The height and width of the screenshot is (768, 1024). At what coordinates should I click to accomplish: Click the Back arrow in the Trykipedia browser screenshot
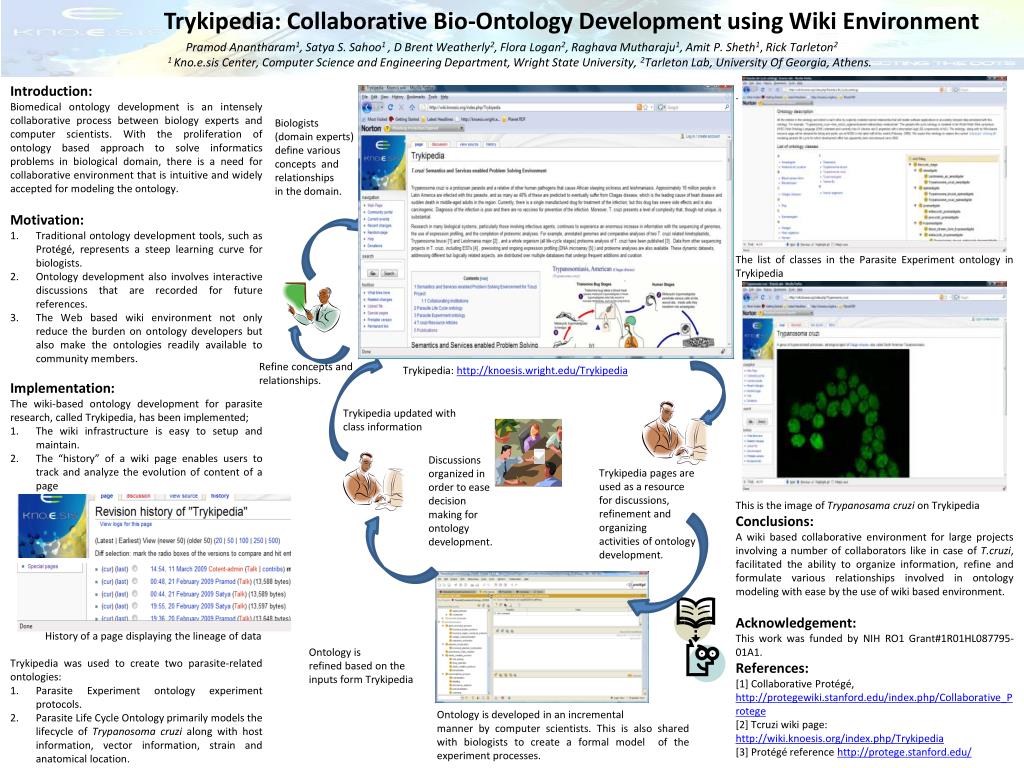[x=367, y=107]
